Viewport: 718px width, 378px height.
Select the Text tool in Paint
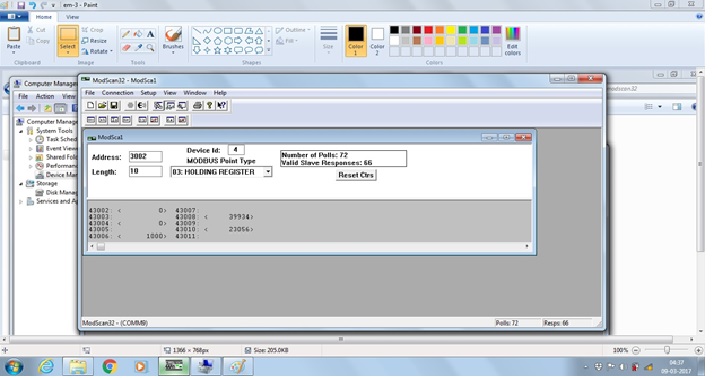[150, 34]
